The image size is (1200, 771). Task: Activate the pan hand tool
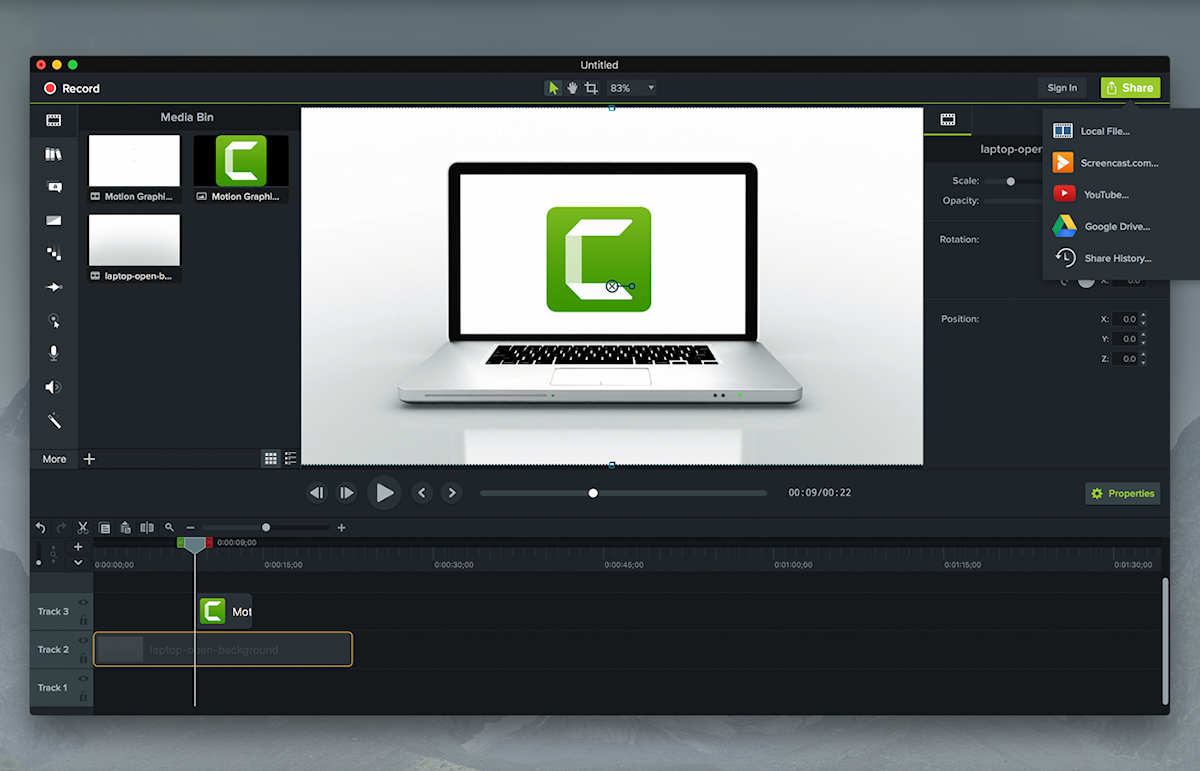572,88
